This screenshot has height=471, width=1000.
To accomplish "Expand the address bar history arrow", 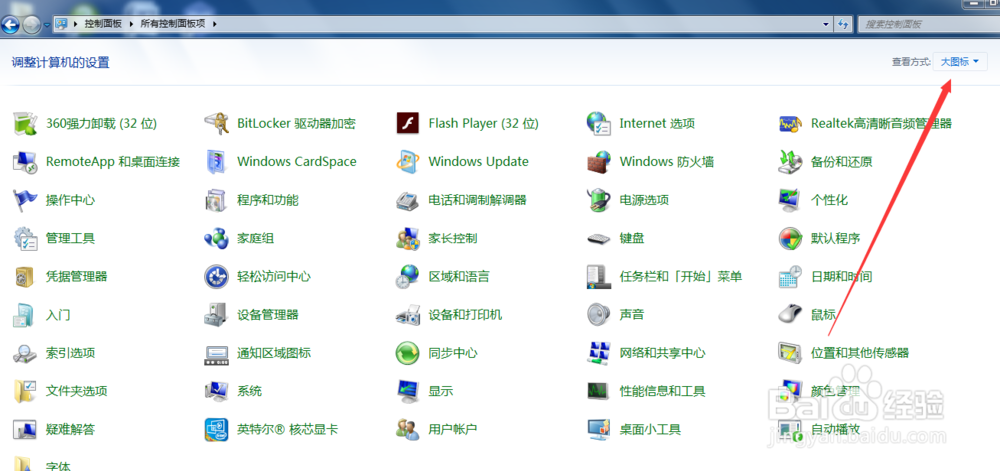I will pyautogui.click(x=827, y=24).
